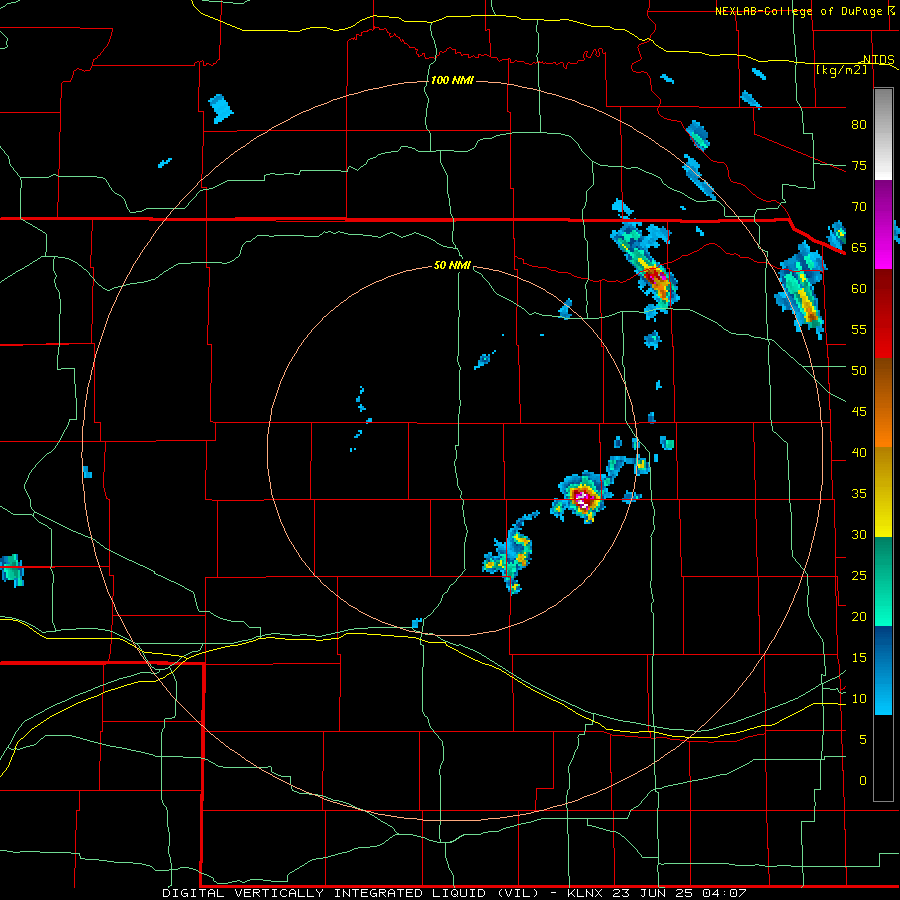This screenshot has width=900, height=900.
Task: Click the 45 value on the color scale
Action: coord(859,412)
